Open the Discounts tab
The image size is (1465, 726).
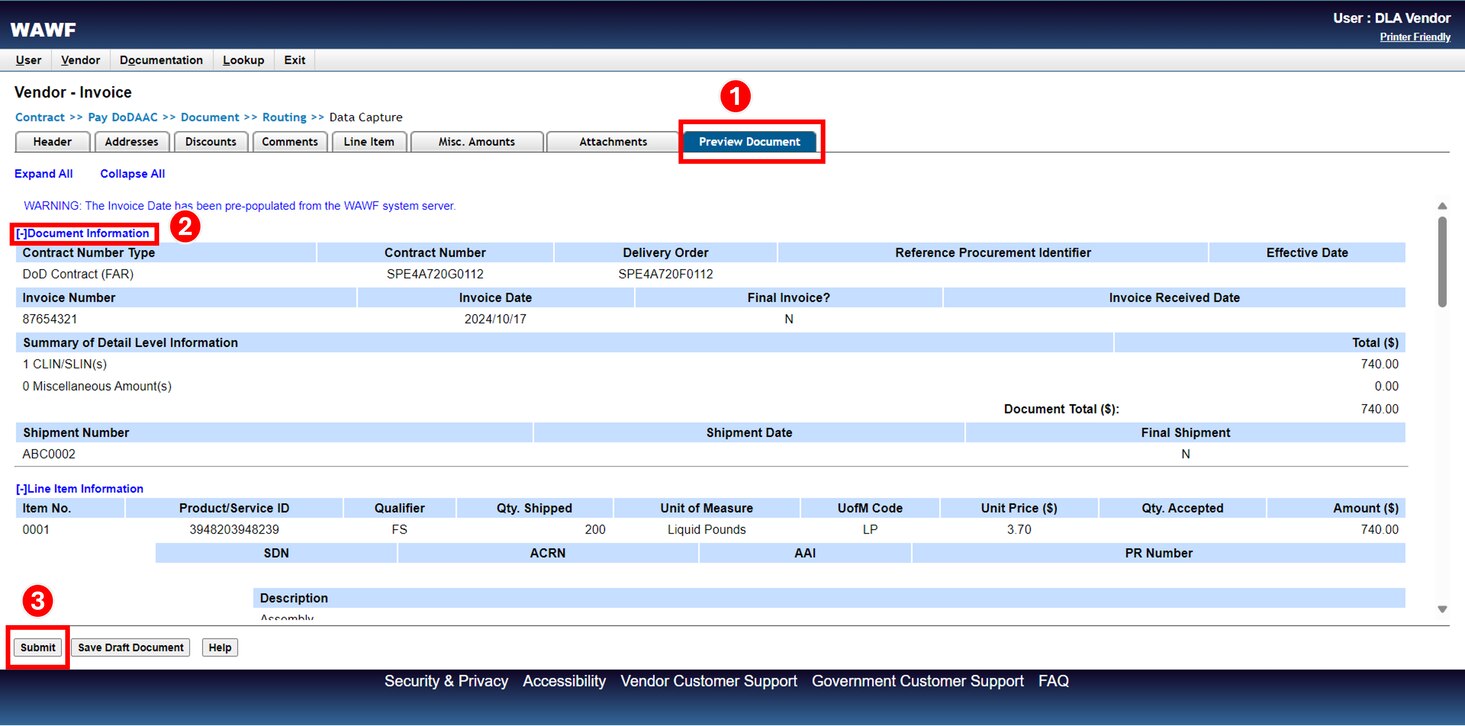pos(211,142)
